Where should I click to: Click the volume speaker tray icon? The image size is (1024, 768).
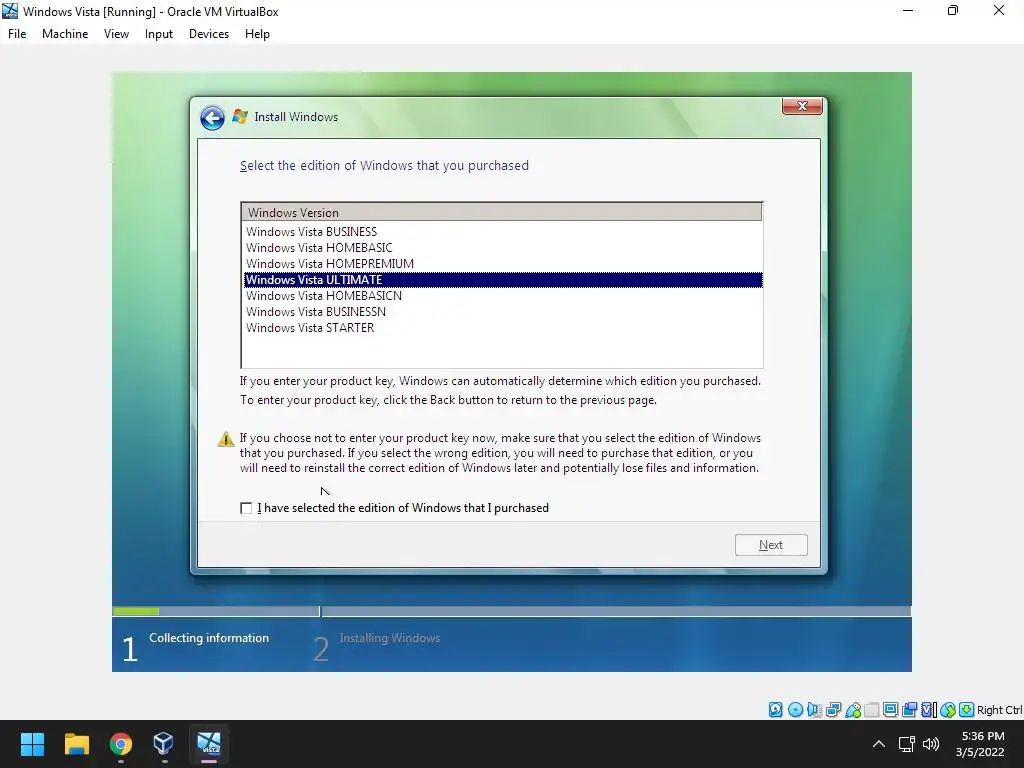(x=931, y=744)
